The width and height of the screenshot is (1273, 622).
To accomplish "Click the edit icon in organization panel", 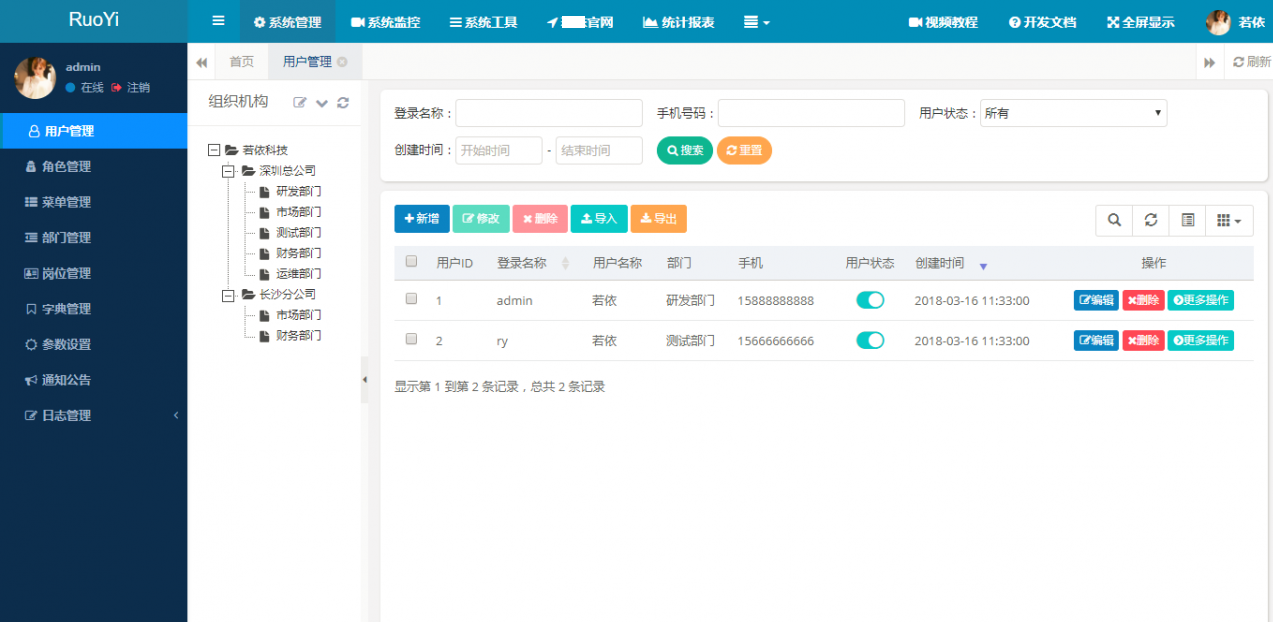I will click(300, 102).
